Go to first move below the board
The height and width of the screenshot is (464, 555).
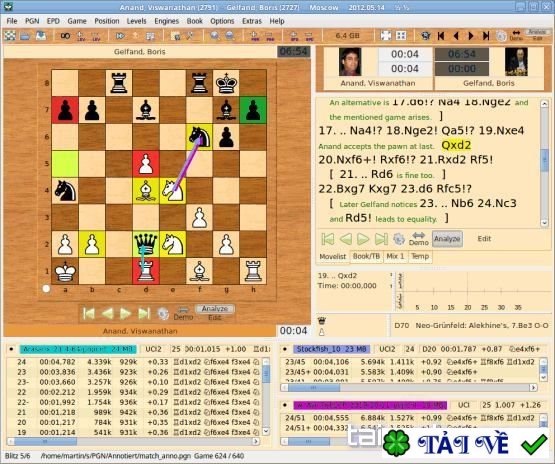point(88,313)
